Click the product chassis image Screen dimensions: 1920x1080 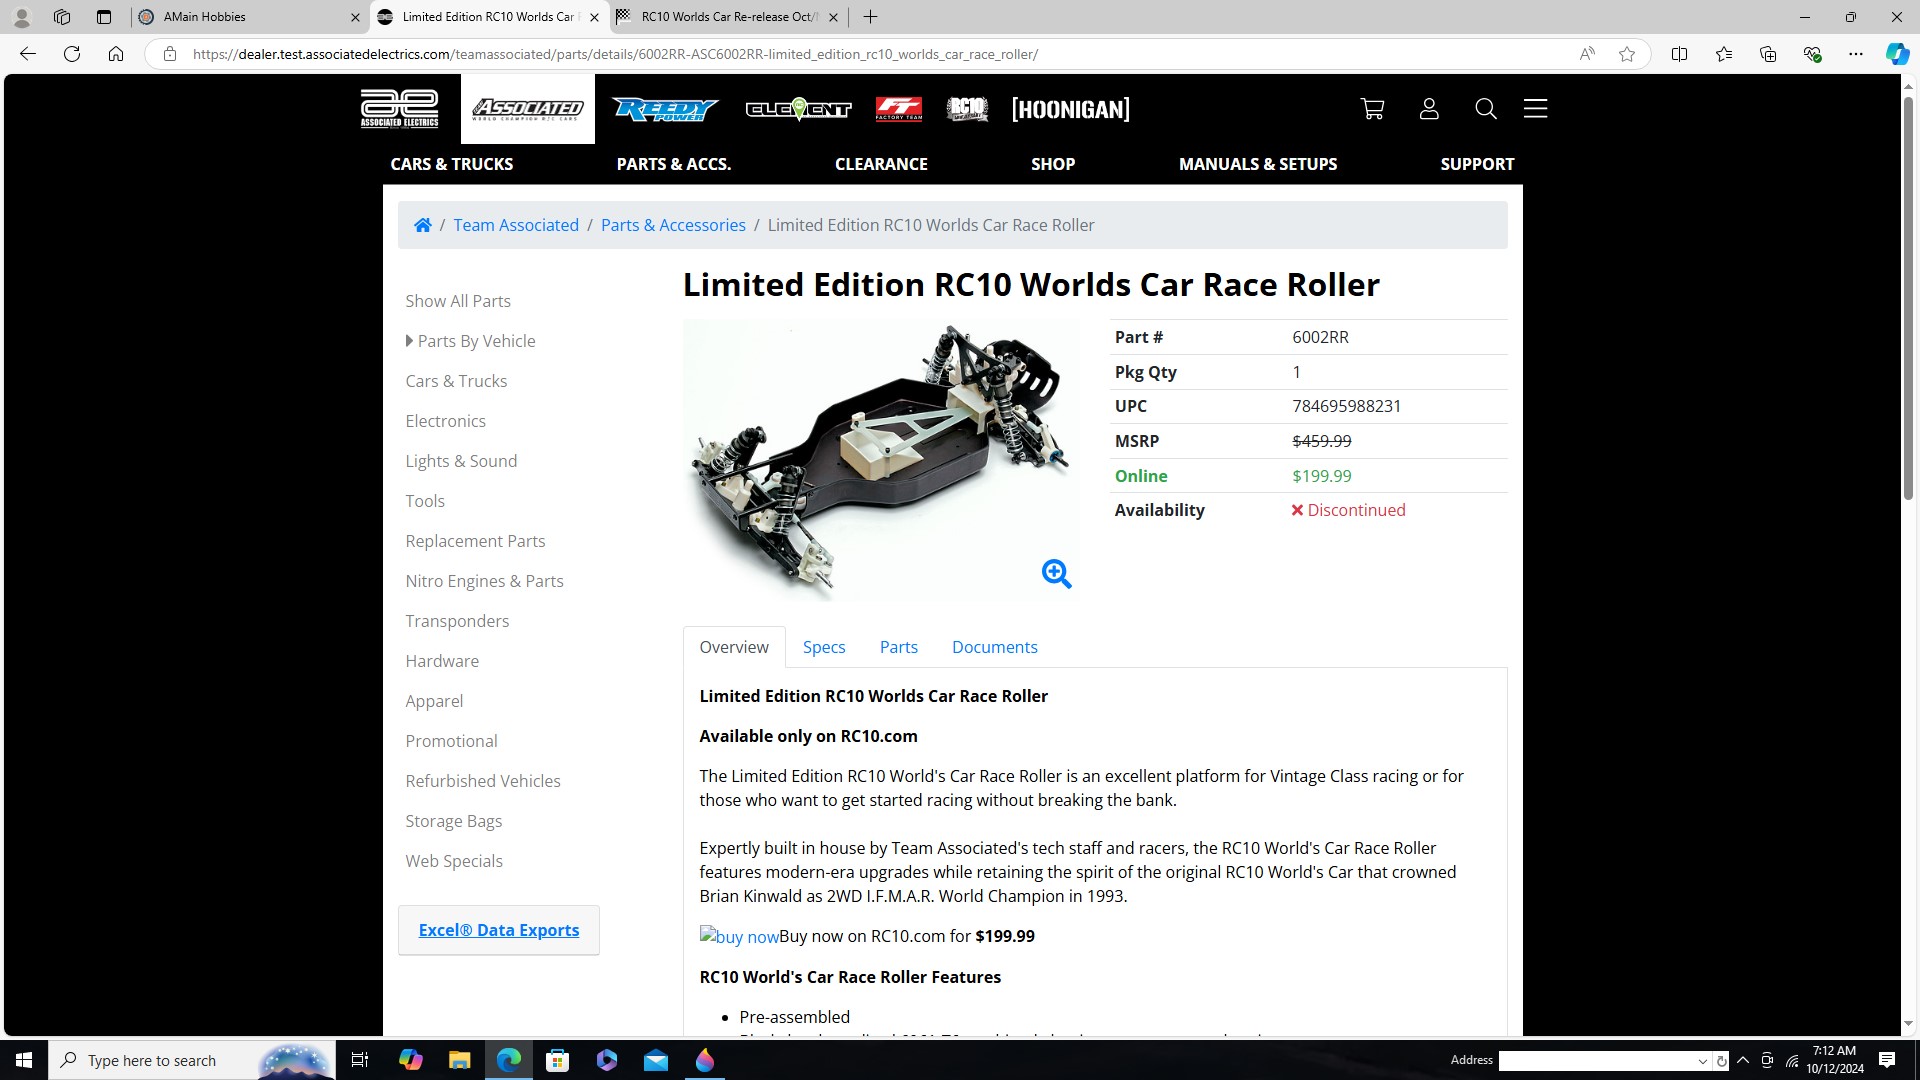click(880, 460)
